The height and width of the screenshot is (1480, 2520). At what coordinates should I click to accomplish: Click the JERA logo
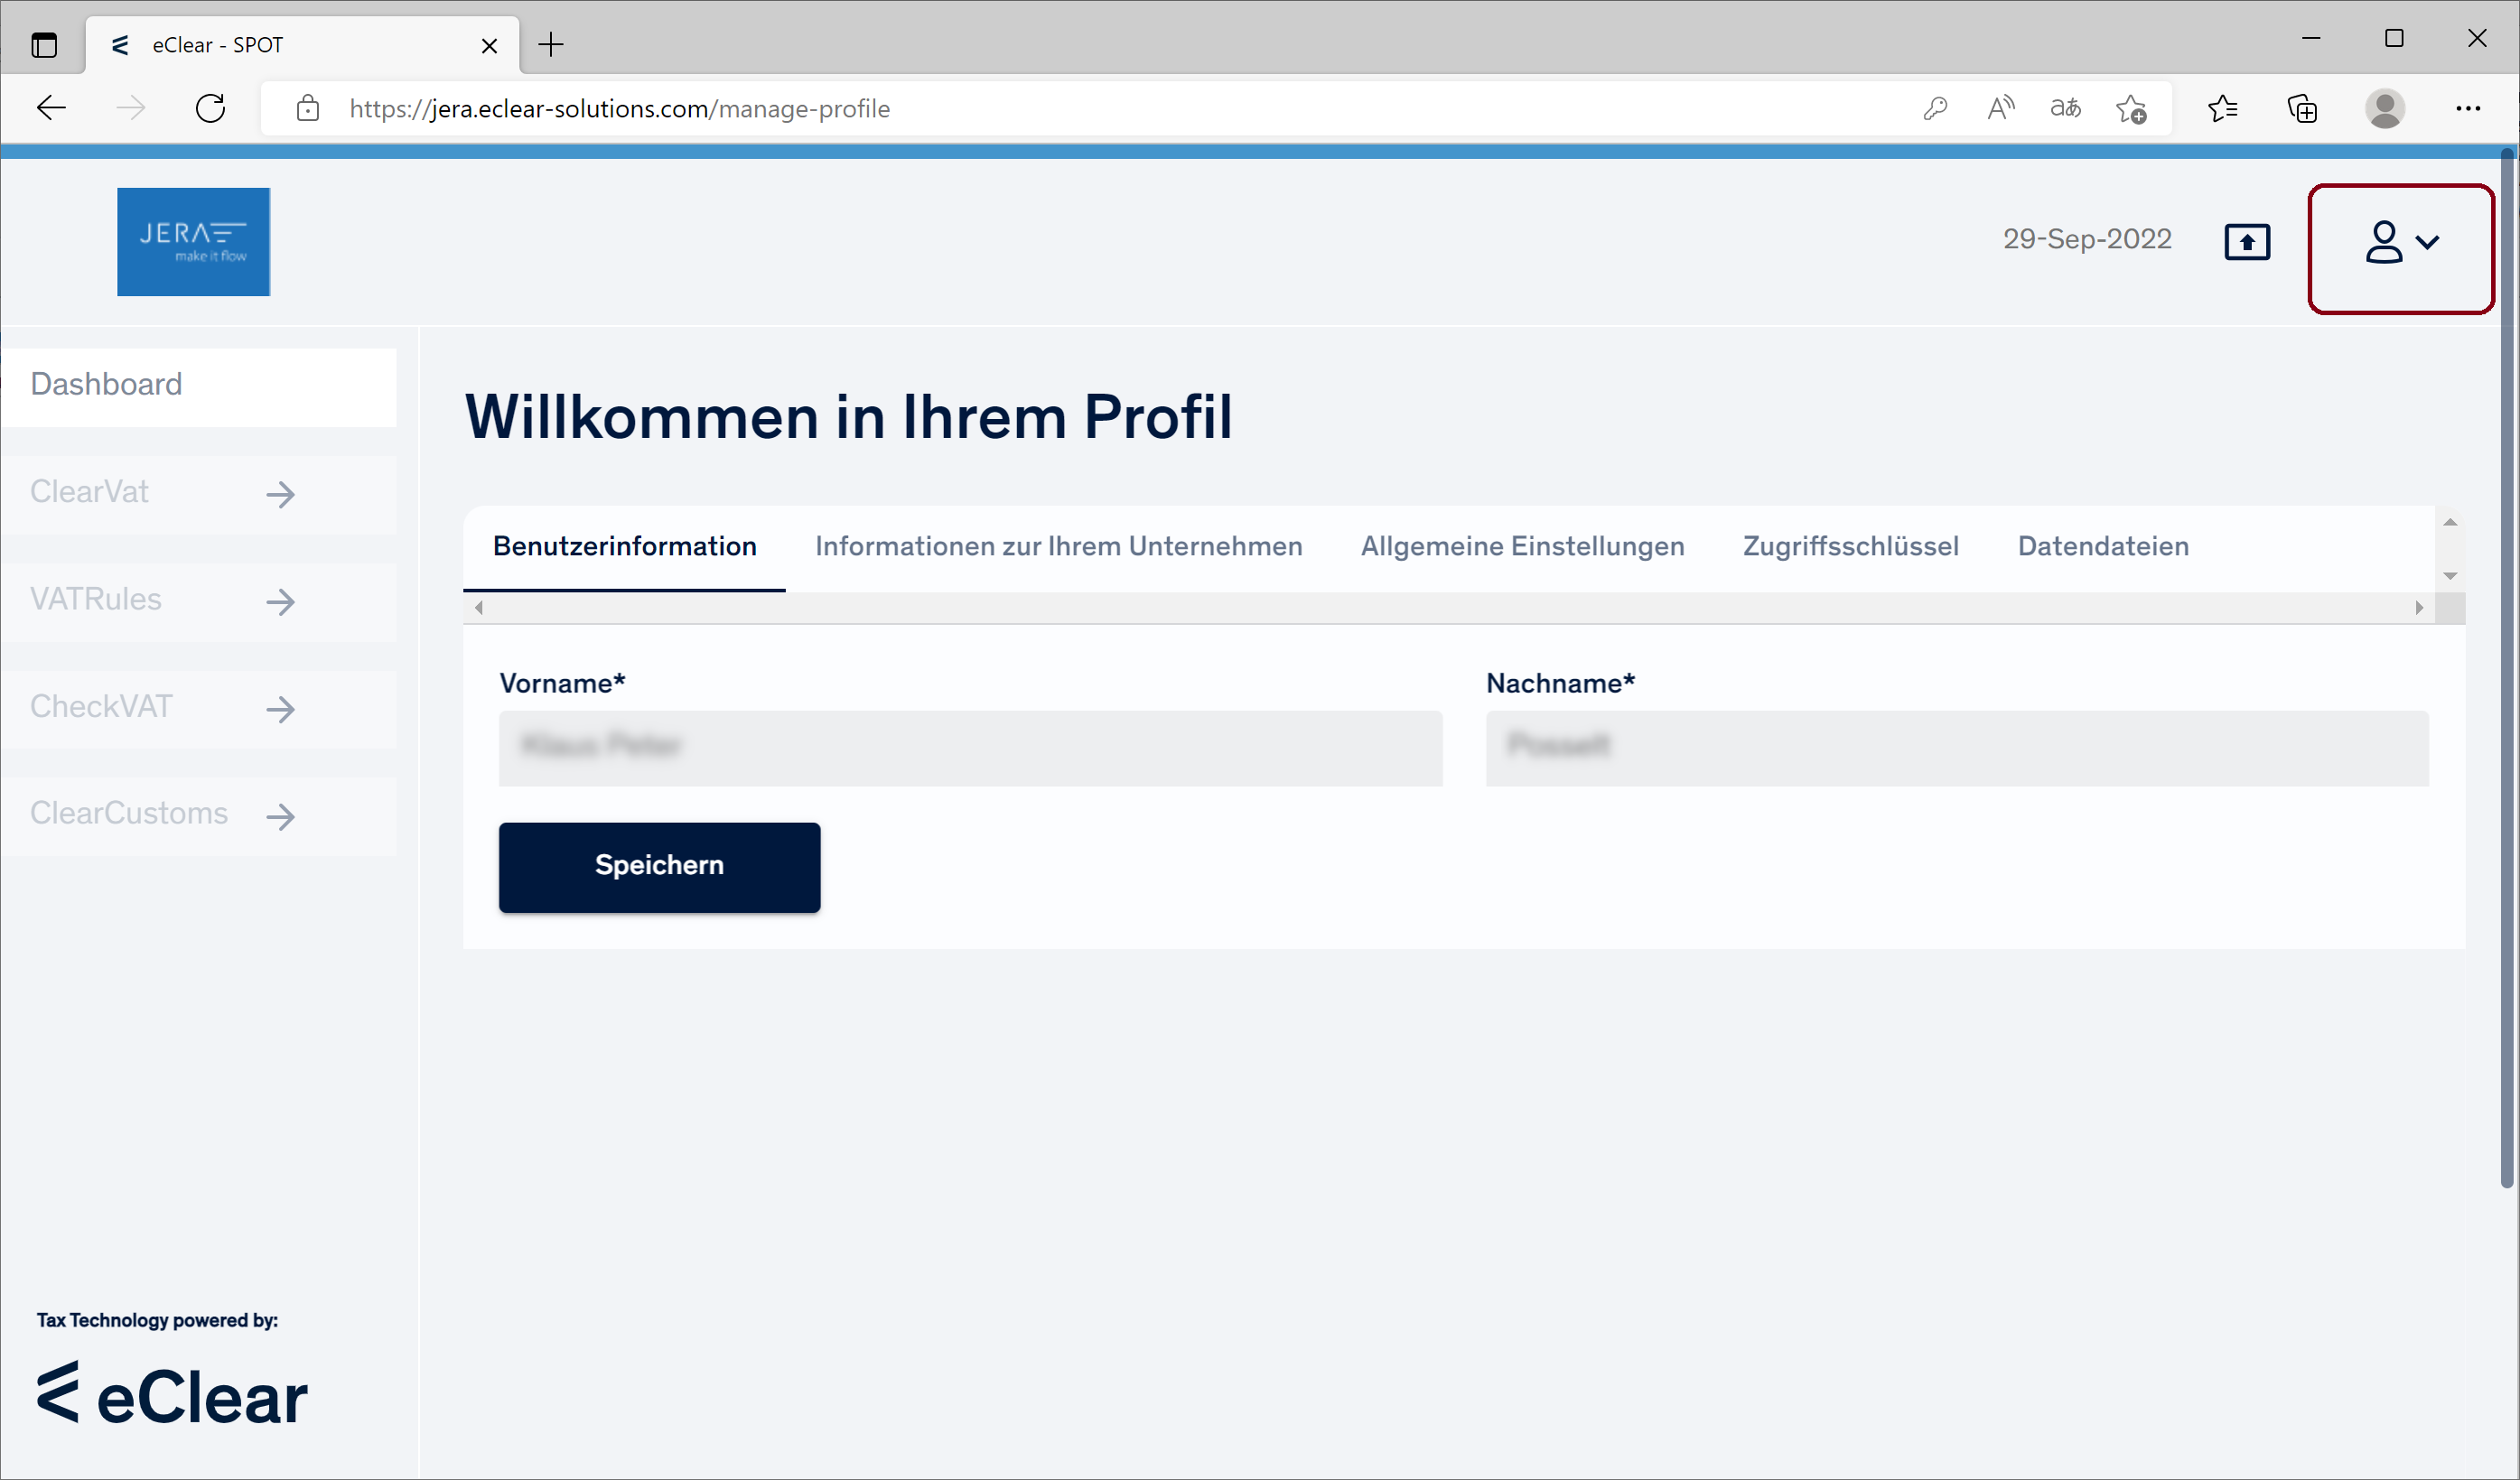click(x=193, y=242)
